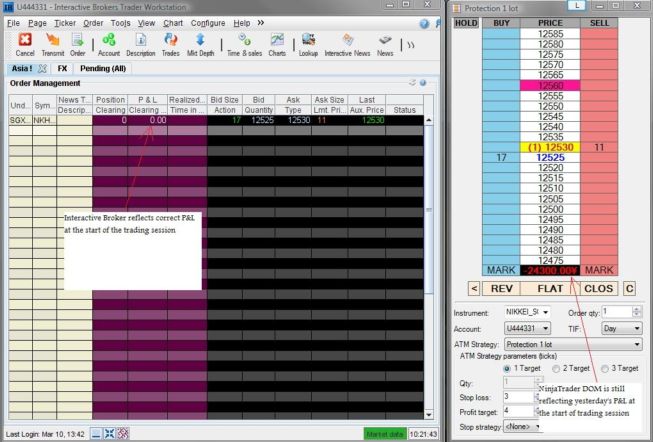Open the Trades toolbar icon
The width and height of the screenshot is (653, 442).
pos(170,45)
